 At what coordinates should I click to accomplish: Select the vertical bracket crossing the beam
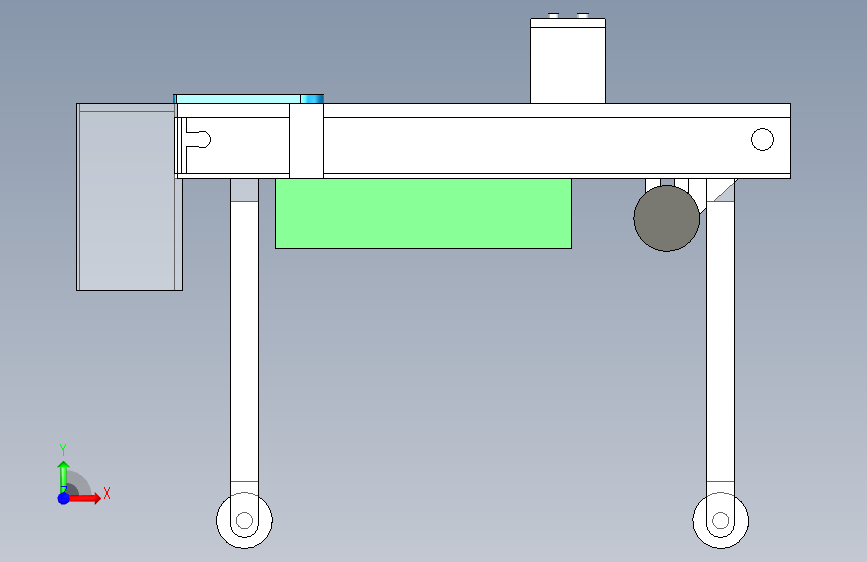(306, 141)
